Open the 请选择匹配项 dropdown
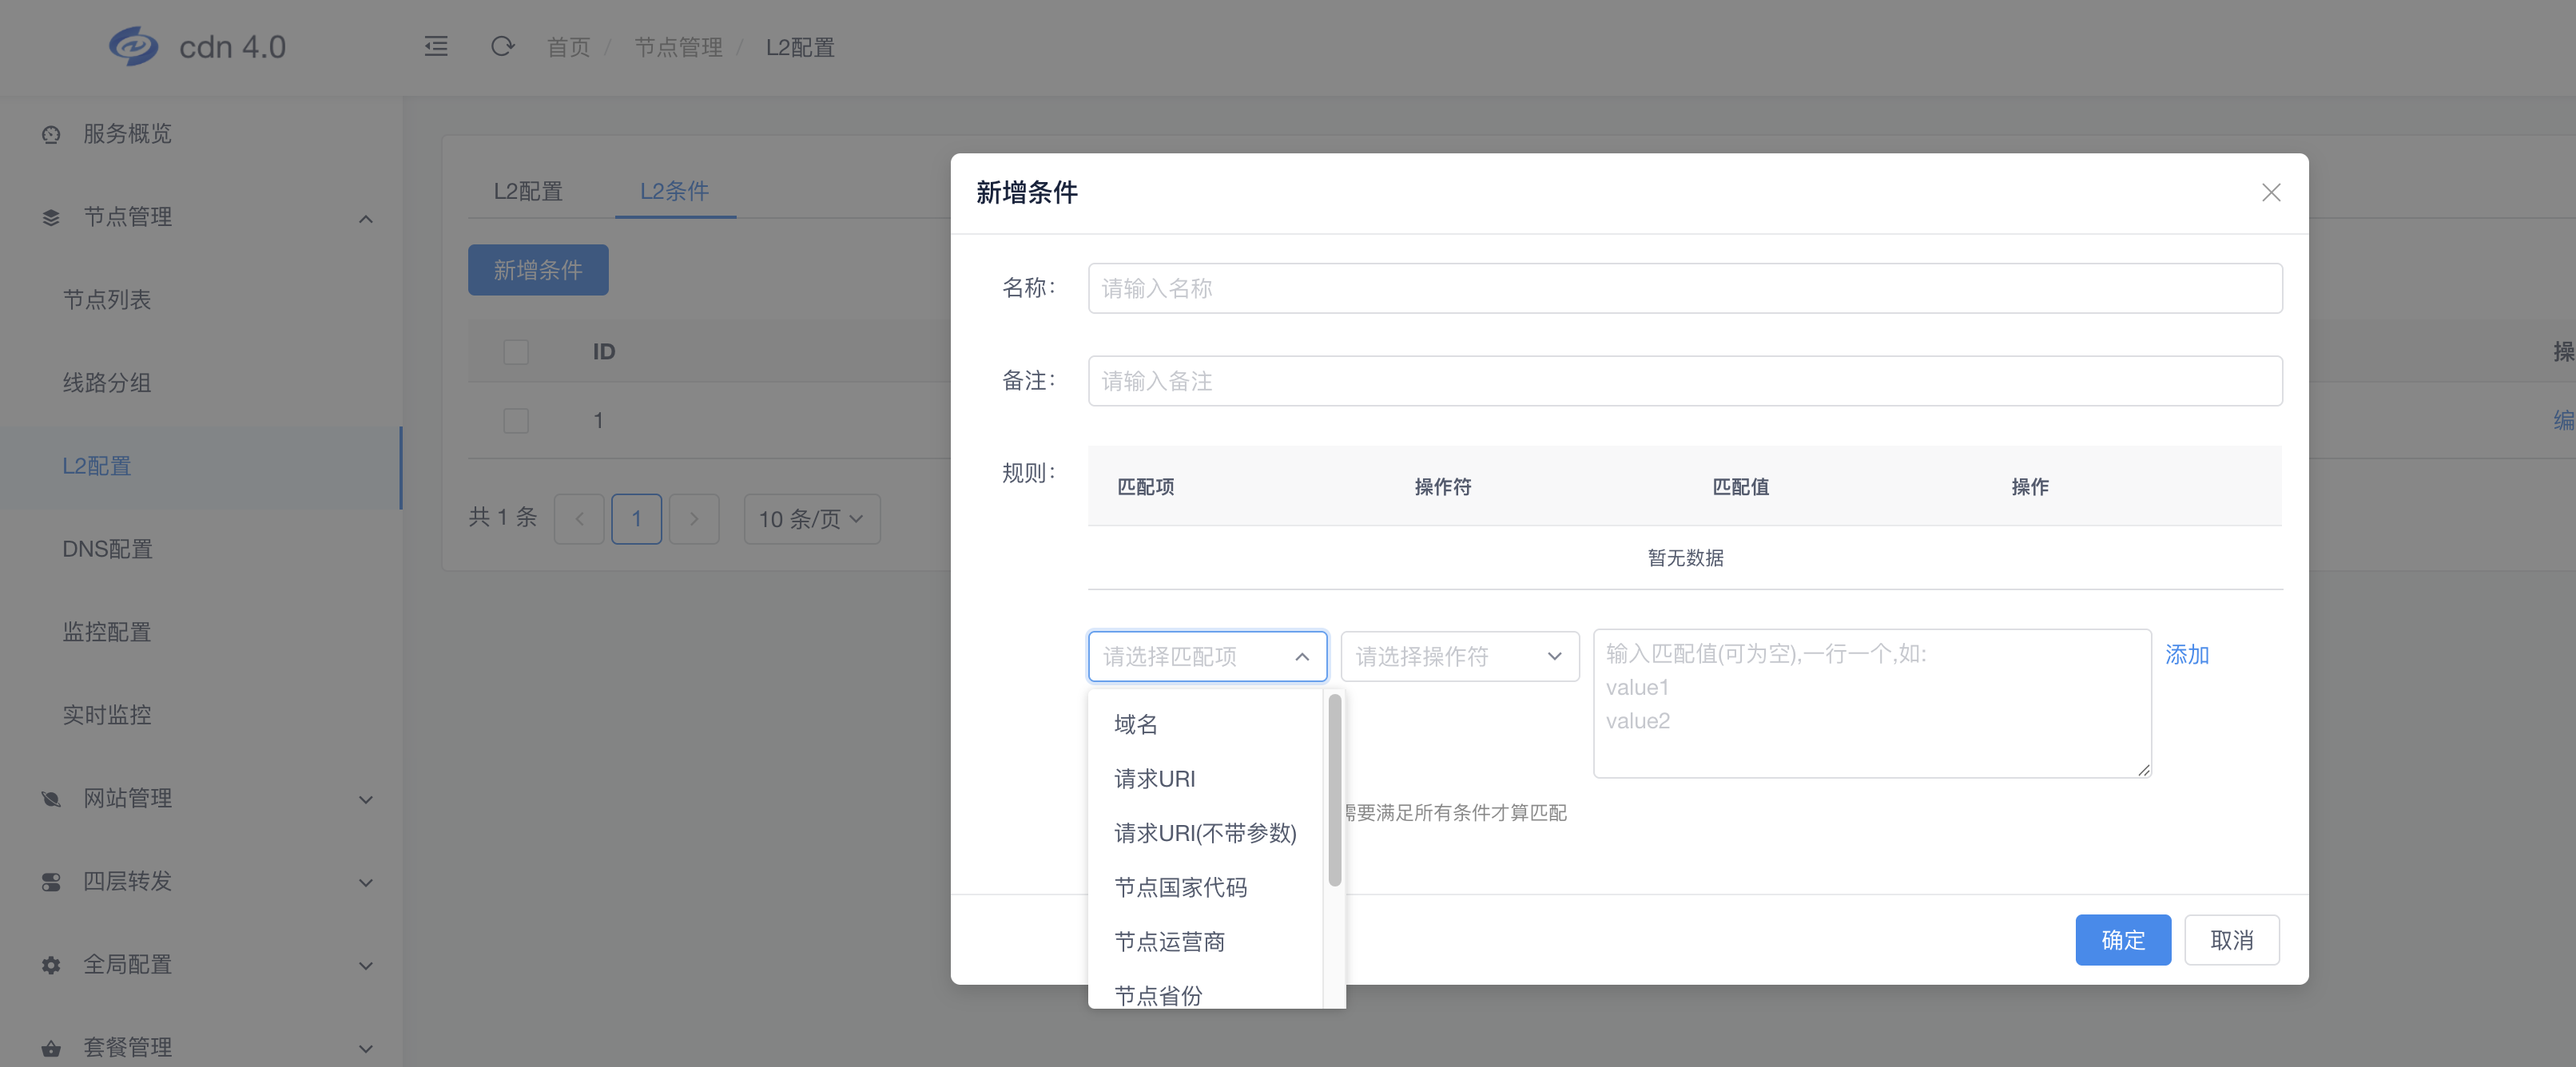Image resolution: width=2576 pixels, height=1067 pixels. (x=1207, y=656)
